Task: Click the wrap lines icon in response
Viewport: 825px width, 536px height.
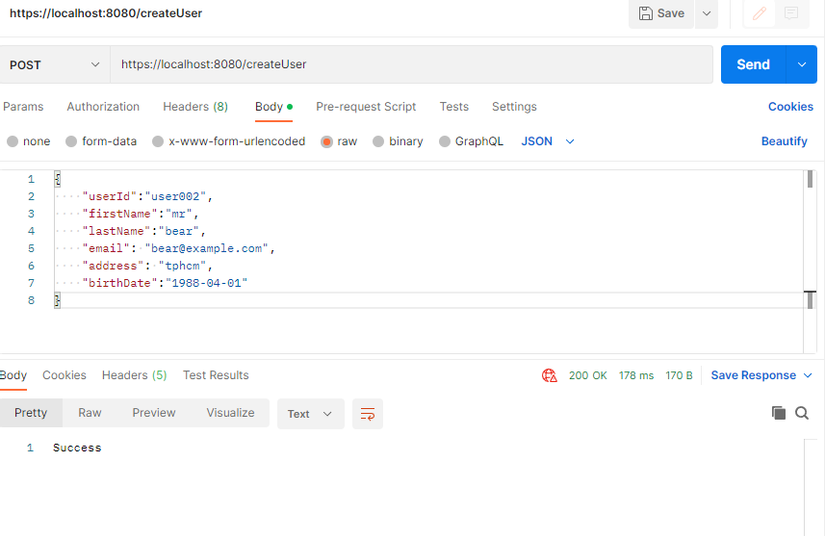Action: pos(368,414)
